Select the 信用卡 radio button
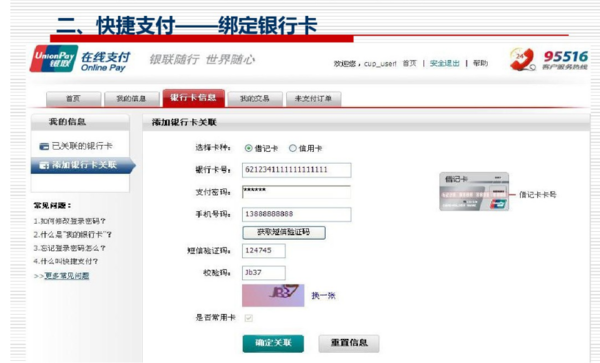600x363 pixels. point(293,148)
